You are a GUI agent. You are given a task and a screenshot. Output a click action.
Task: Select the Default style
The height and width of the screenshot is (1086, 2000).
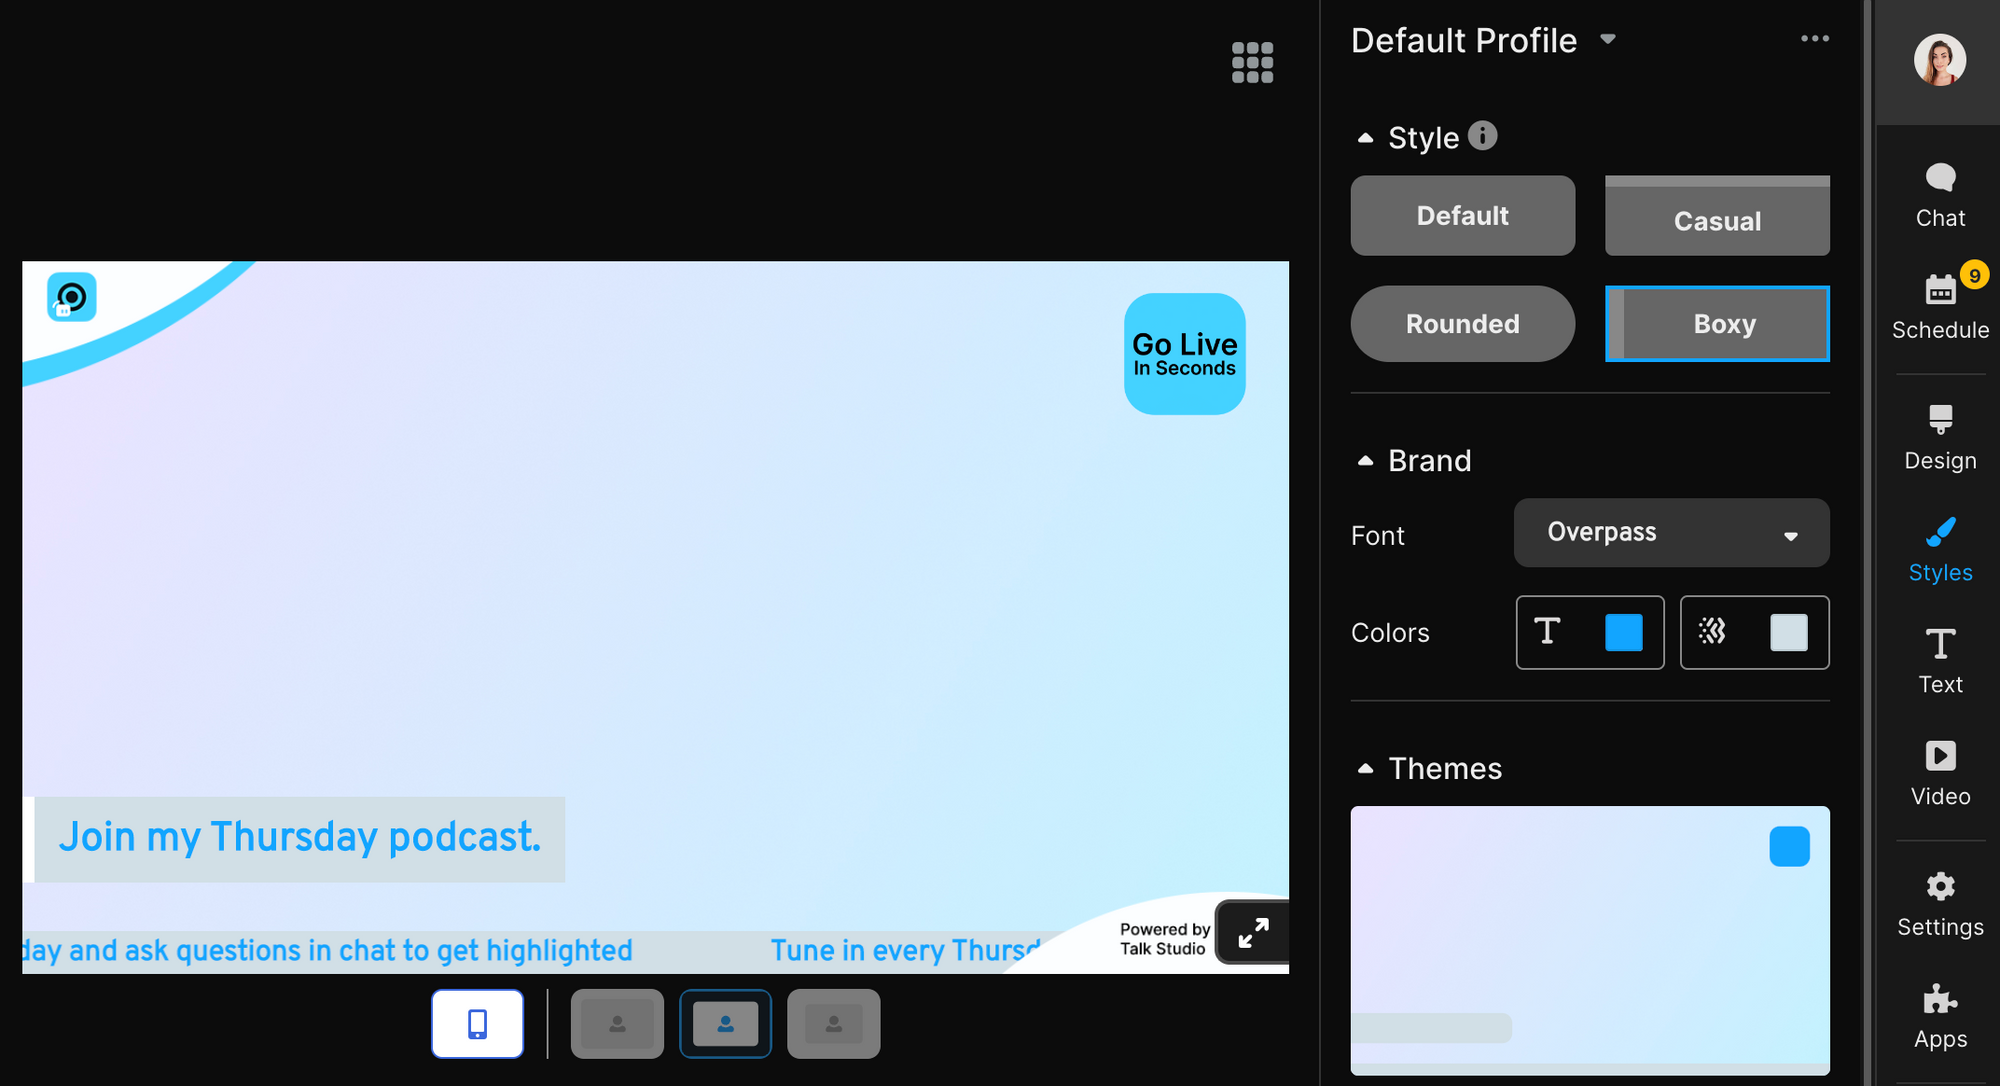click(x=1462, y=216)
